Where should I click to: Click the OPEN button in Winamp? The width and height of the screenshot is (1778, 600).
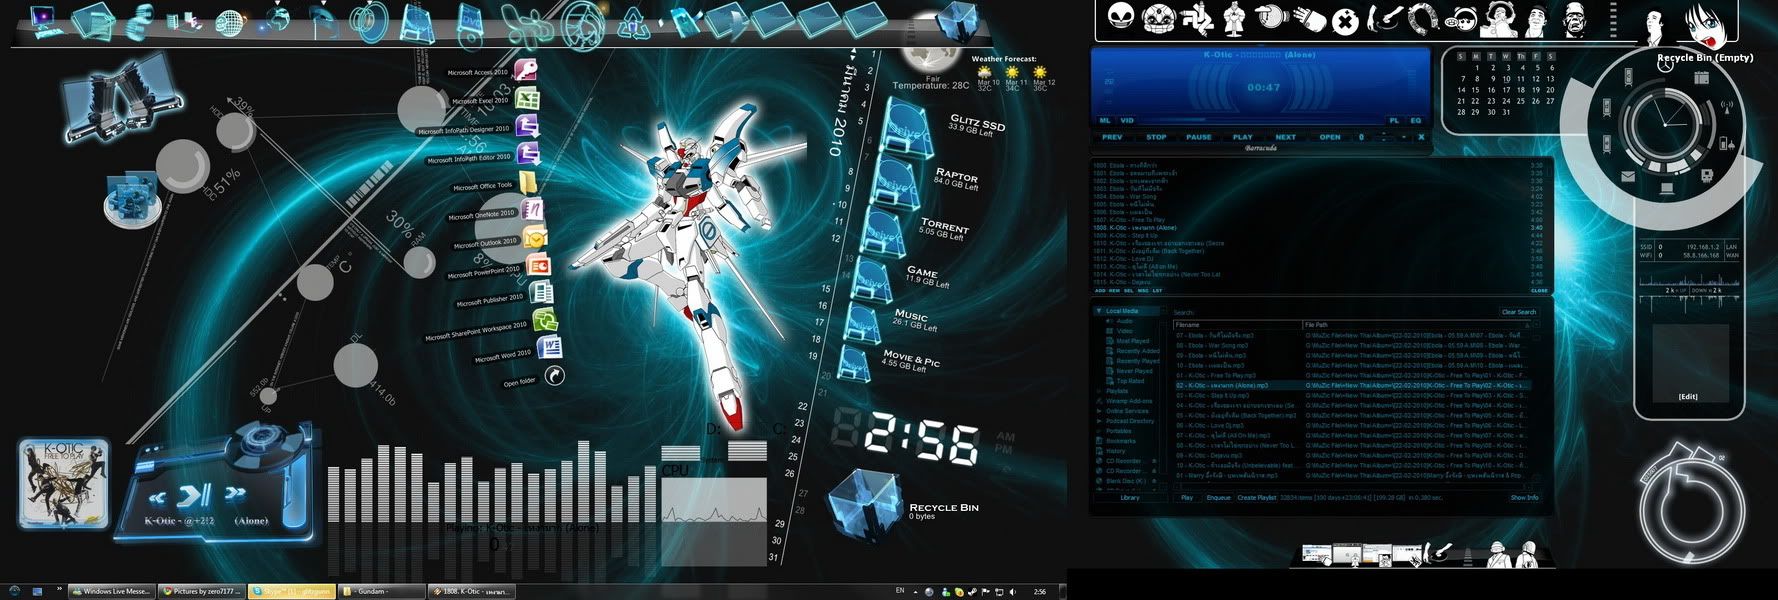(x=1330, y=137)
